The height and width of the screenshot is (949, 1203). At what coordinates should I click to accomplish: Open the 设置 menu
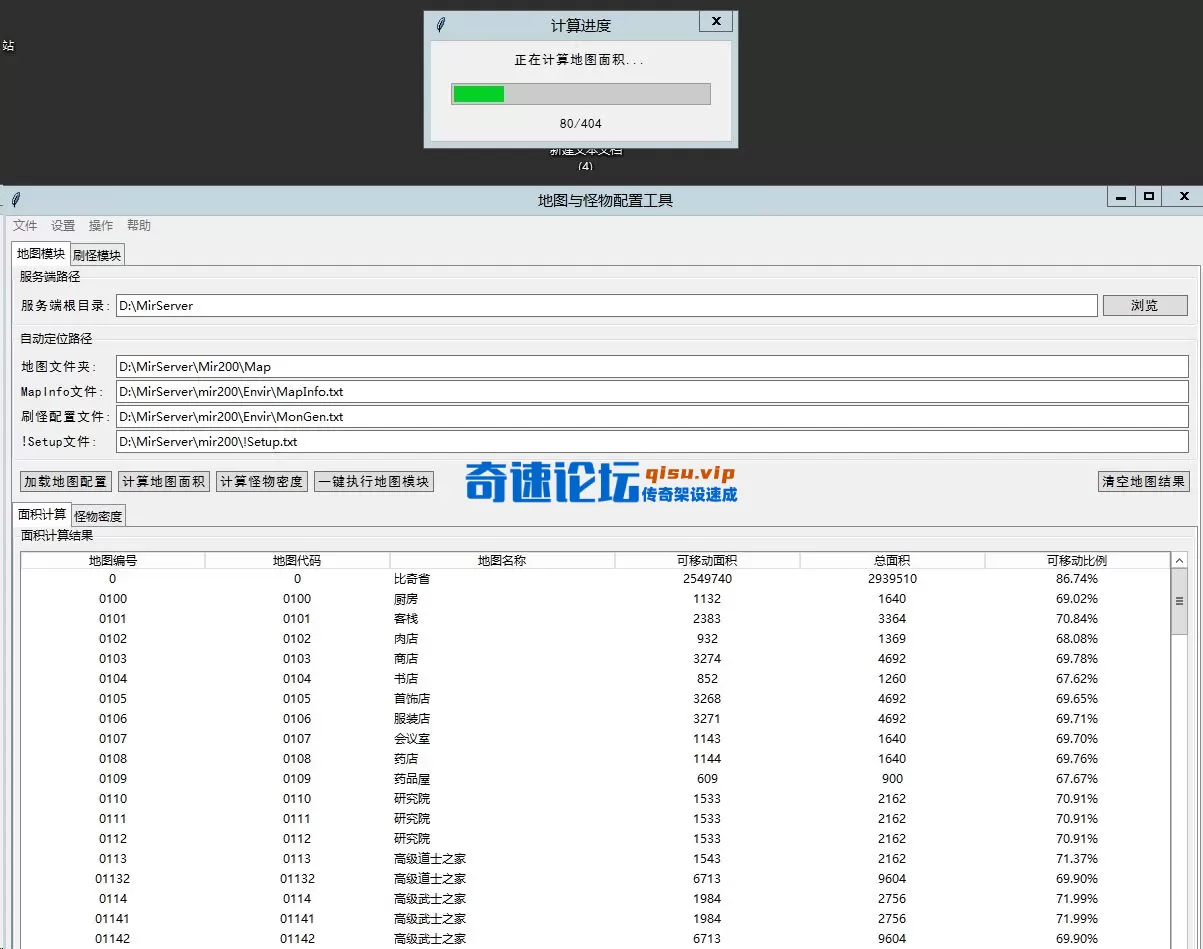pyautogui.click(x=62, y=225)
